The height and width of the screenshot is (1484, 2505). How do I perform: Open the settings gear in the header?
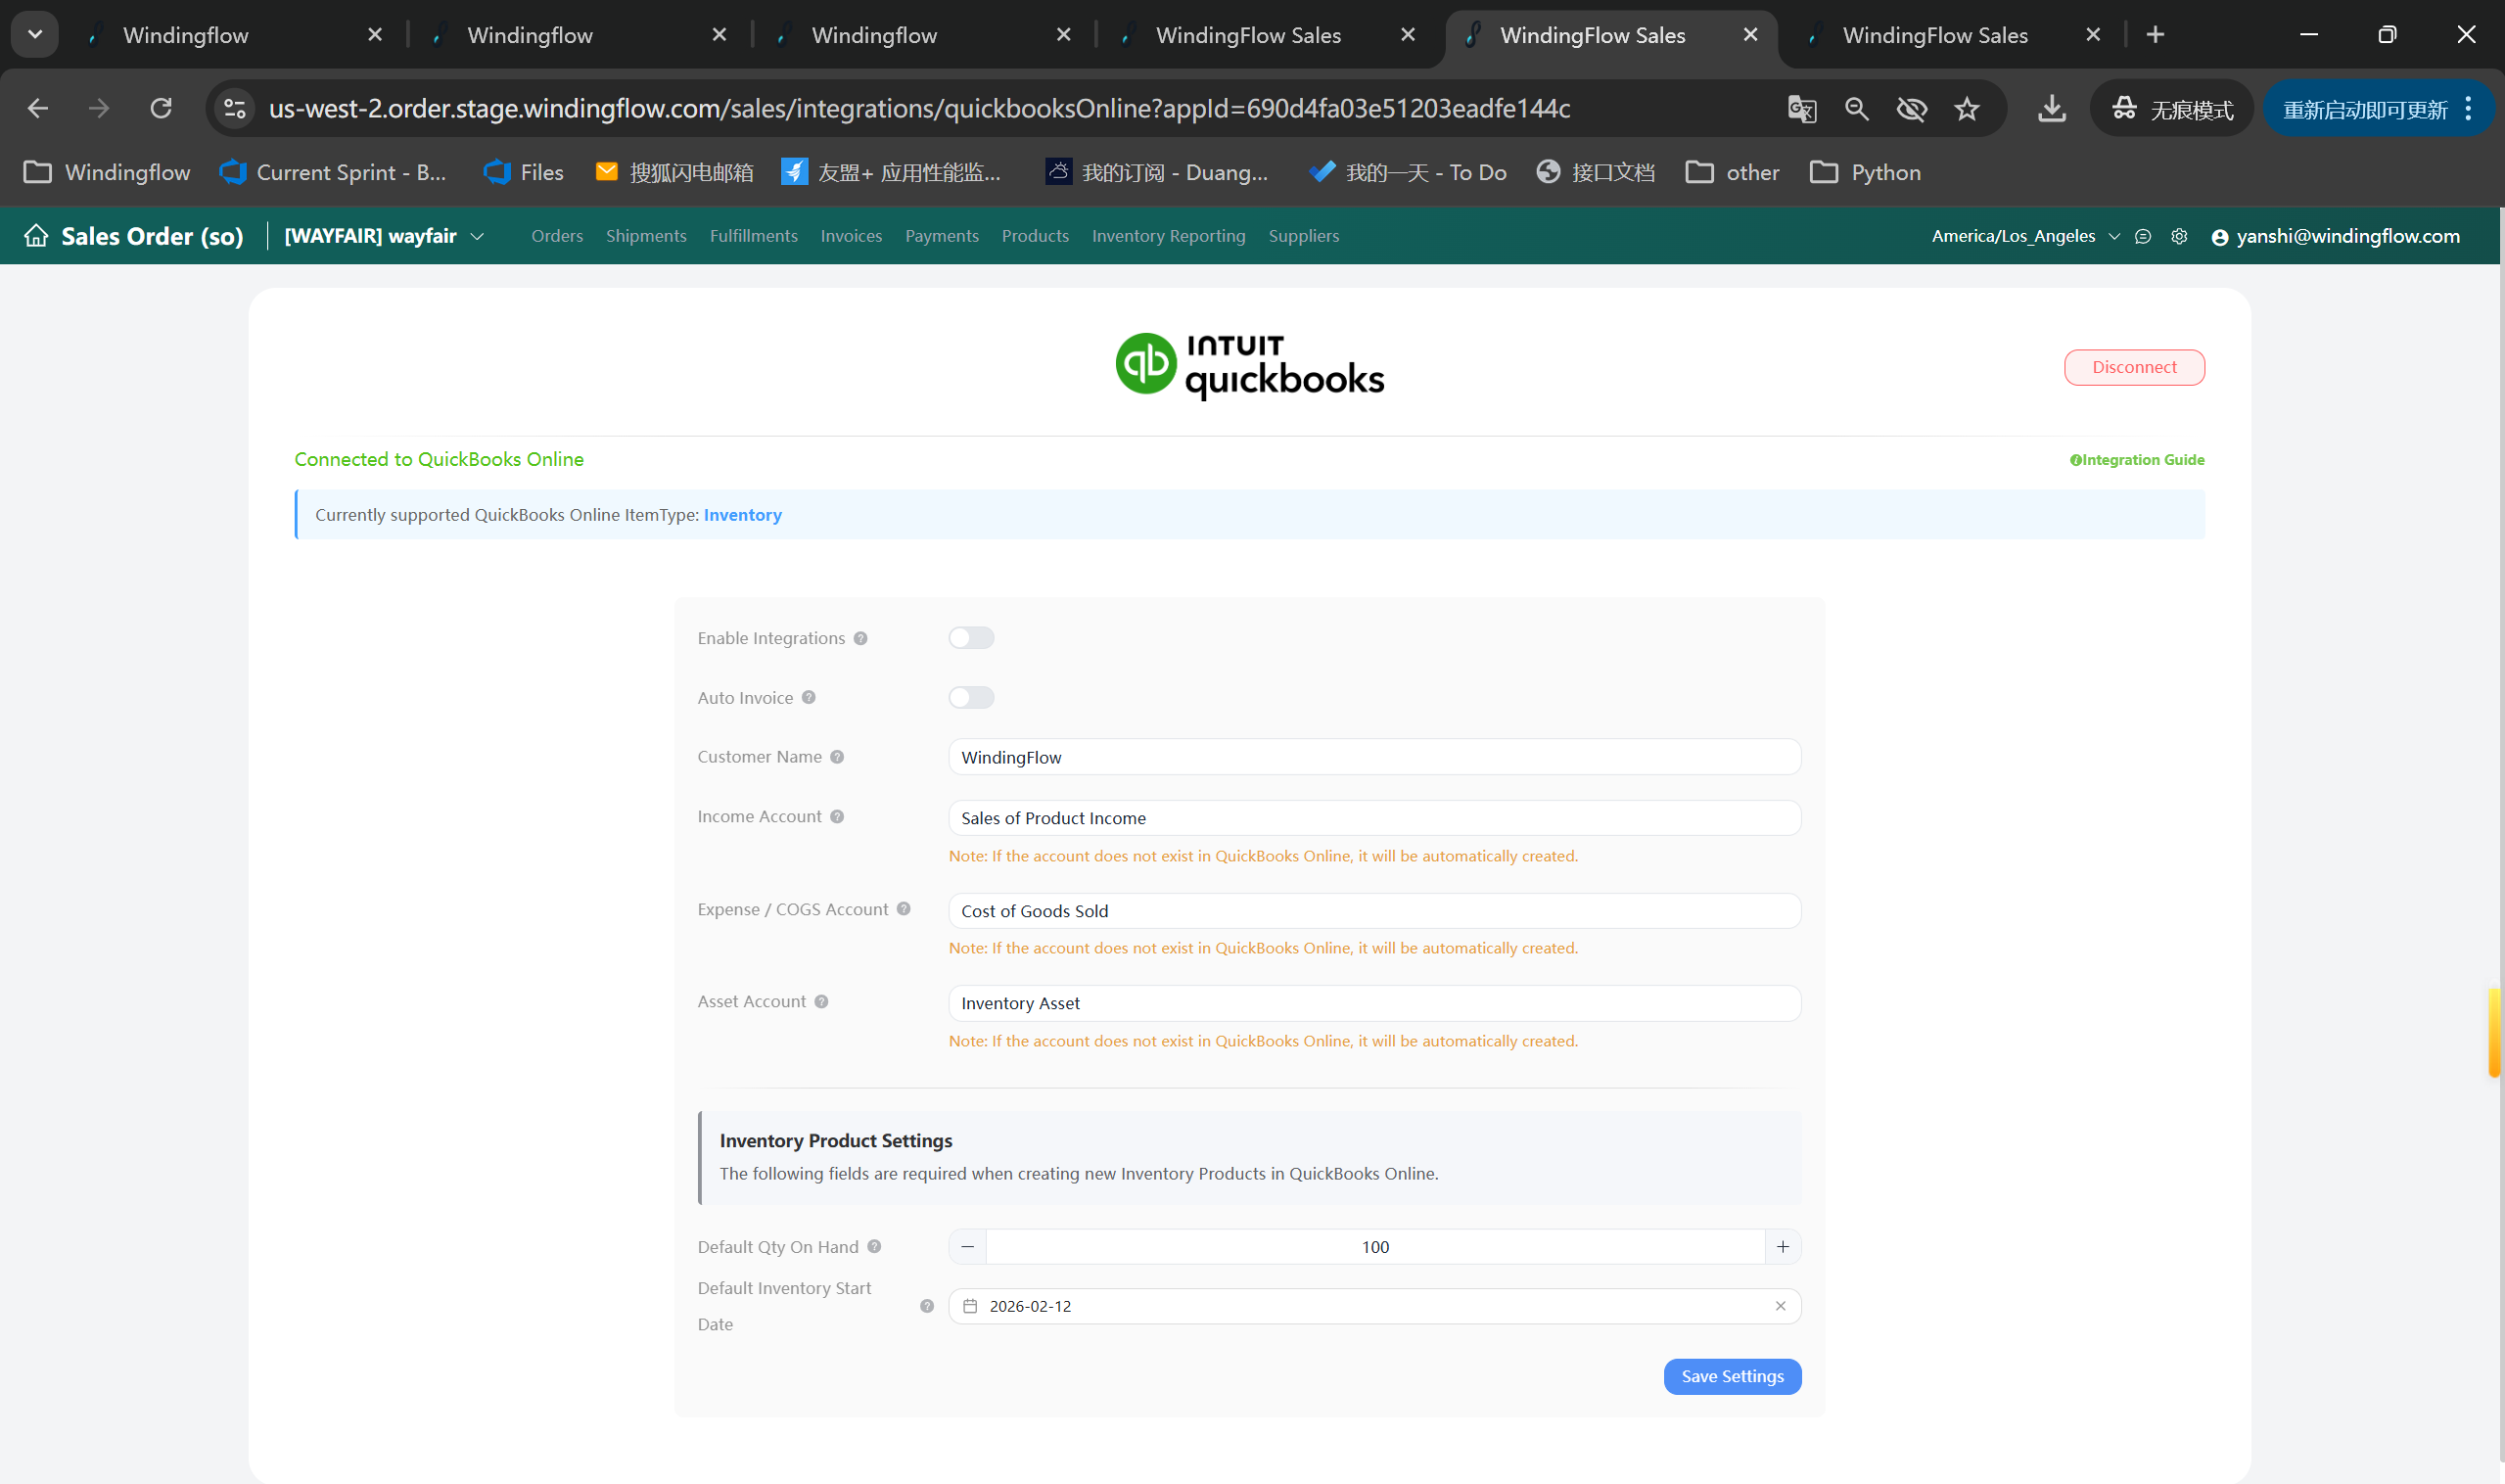(x=2180, y=236)
